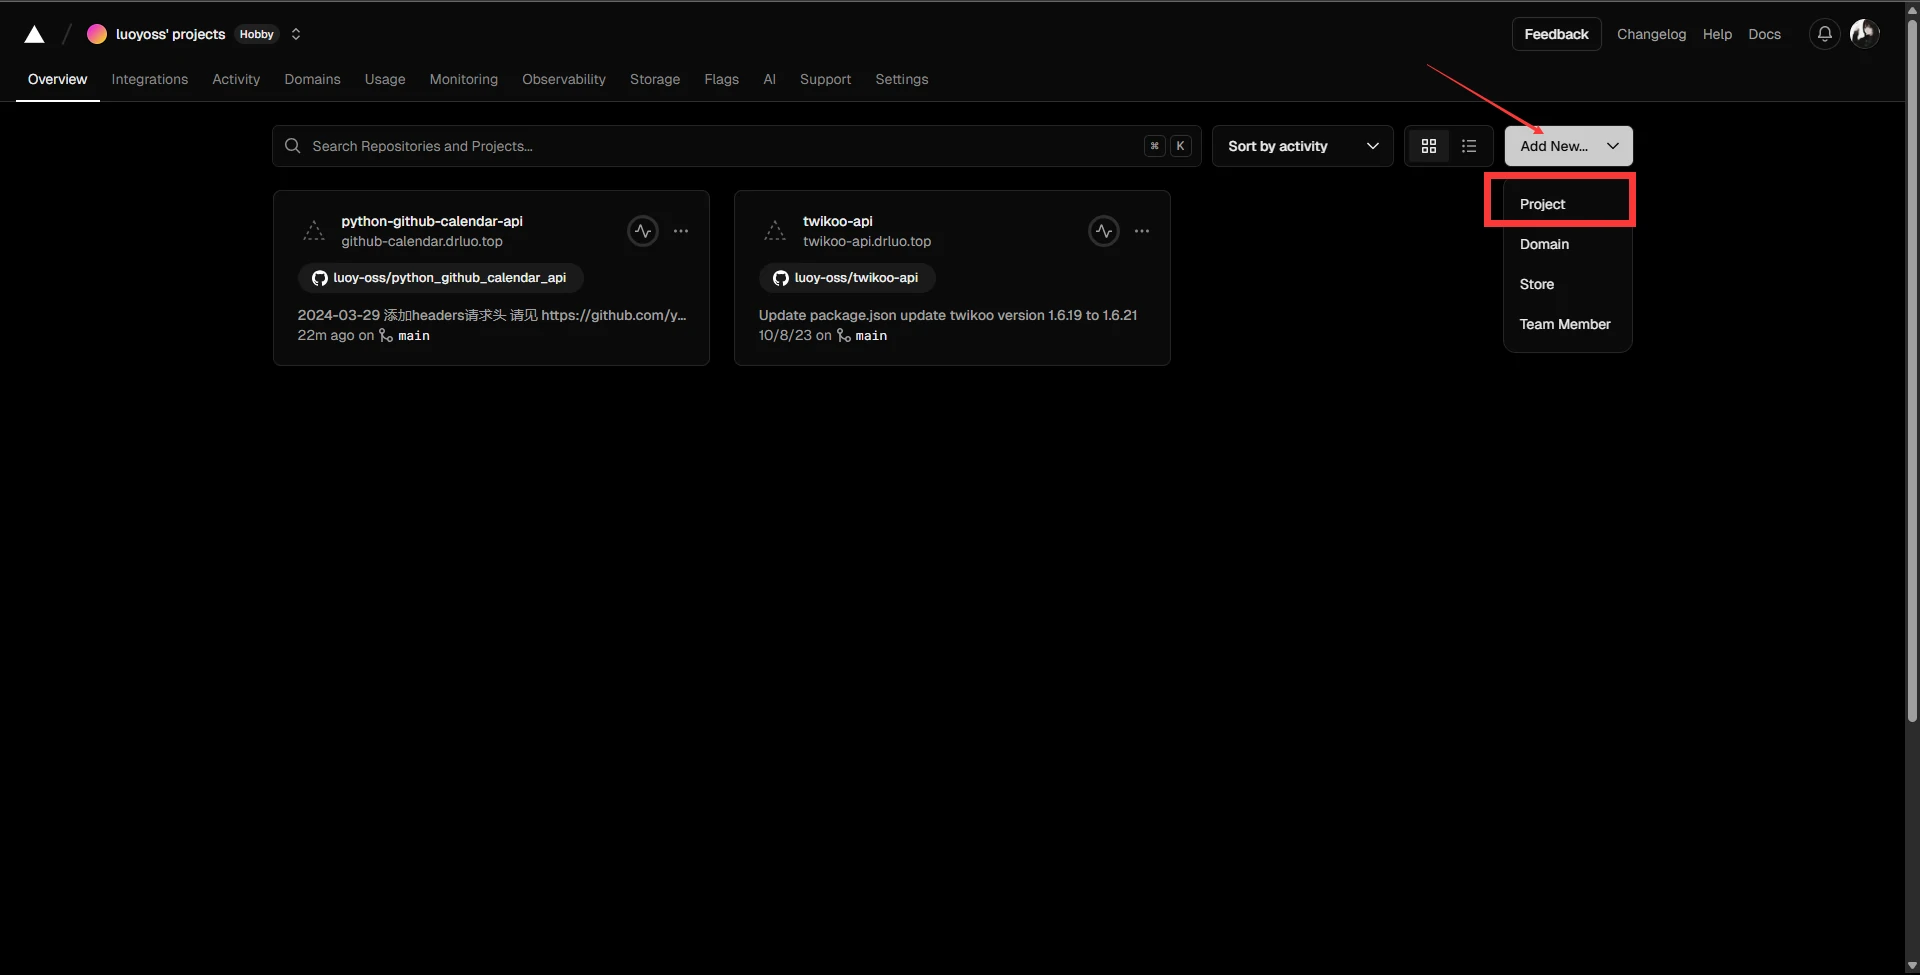Switch to grid view layout
1920x975 pixels.
pyautogui.click(x=1429, y=146)
